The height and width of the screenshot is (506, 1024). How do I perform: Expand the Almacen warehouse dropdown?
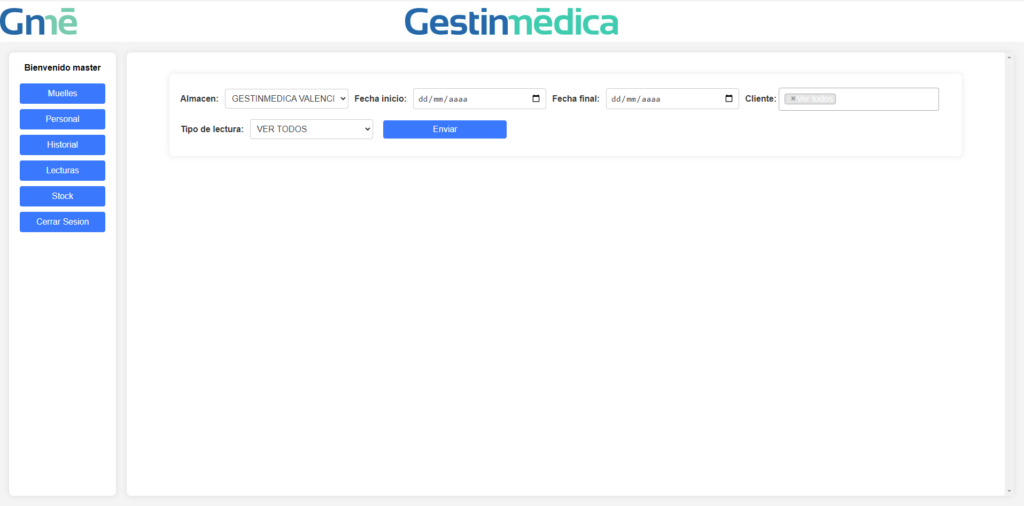[287, 99]
